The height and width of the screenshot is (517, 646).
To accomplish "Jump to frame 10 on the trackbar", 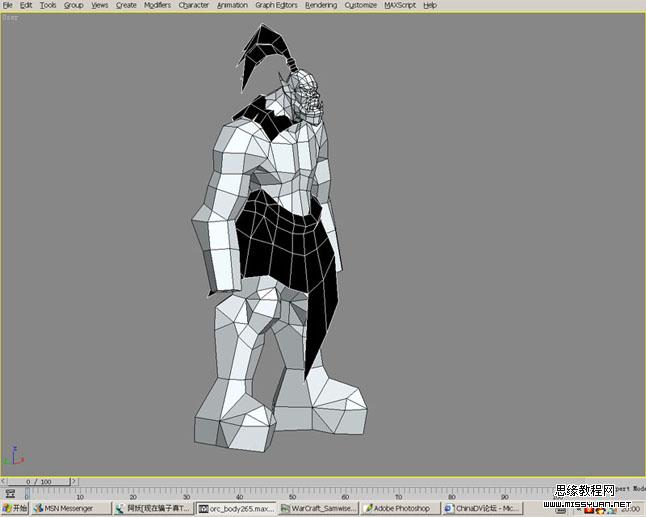I will 80,496.
